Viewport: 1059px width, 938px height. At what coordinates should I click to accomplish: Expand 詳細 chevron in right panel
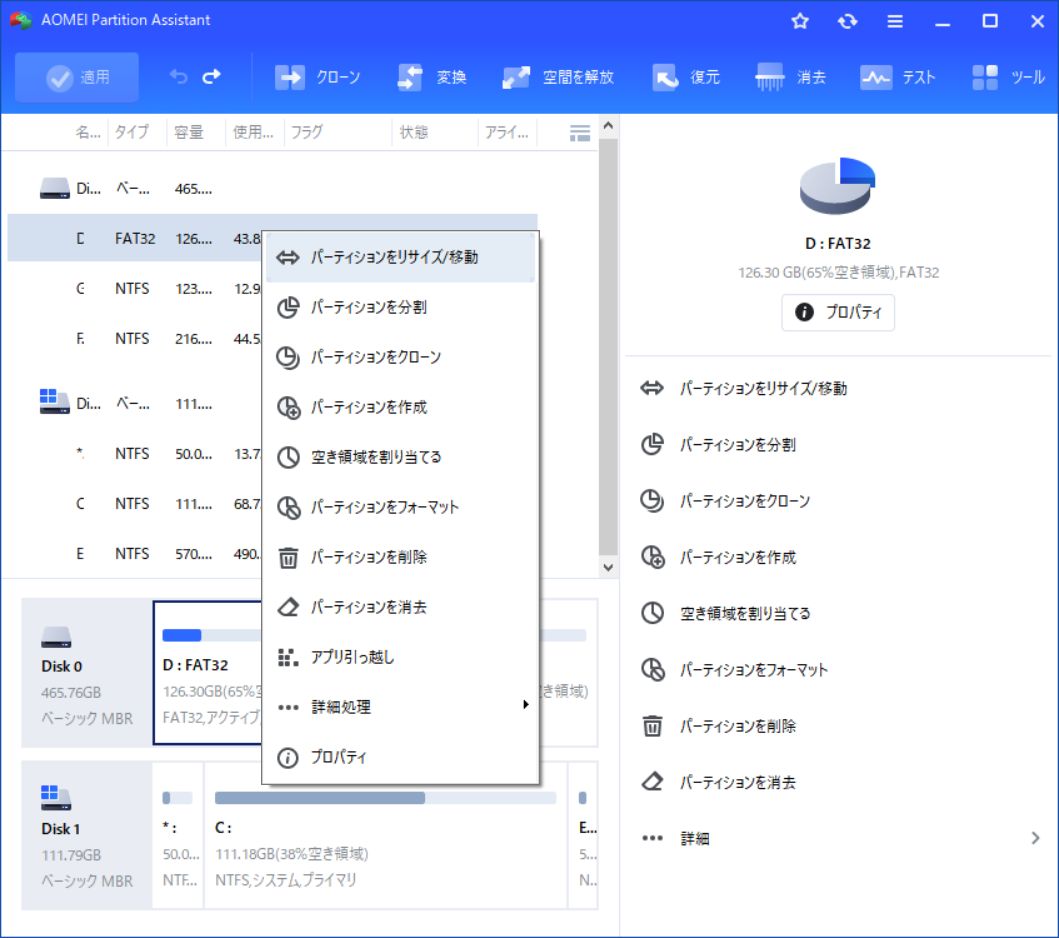pyautogui.click(x=1035, y=838)
